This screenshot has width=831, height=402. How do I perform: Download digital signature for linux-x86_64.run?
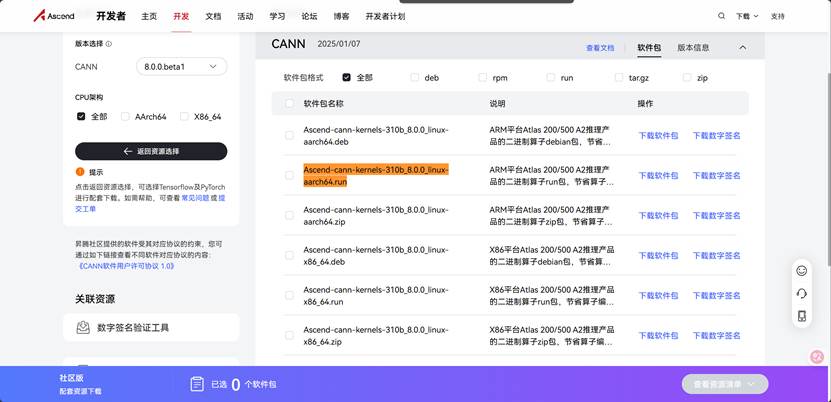717,296
